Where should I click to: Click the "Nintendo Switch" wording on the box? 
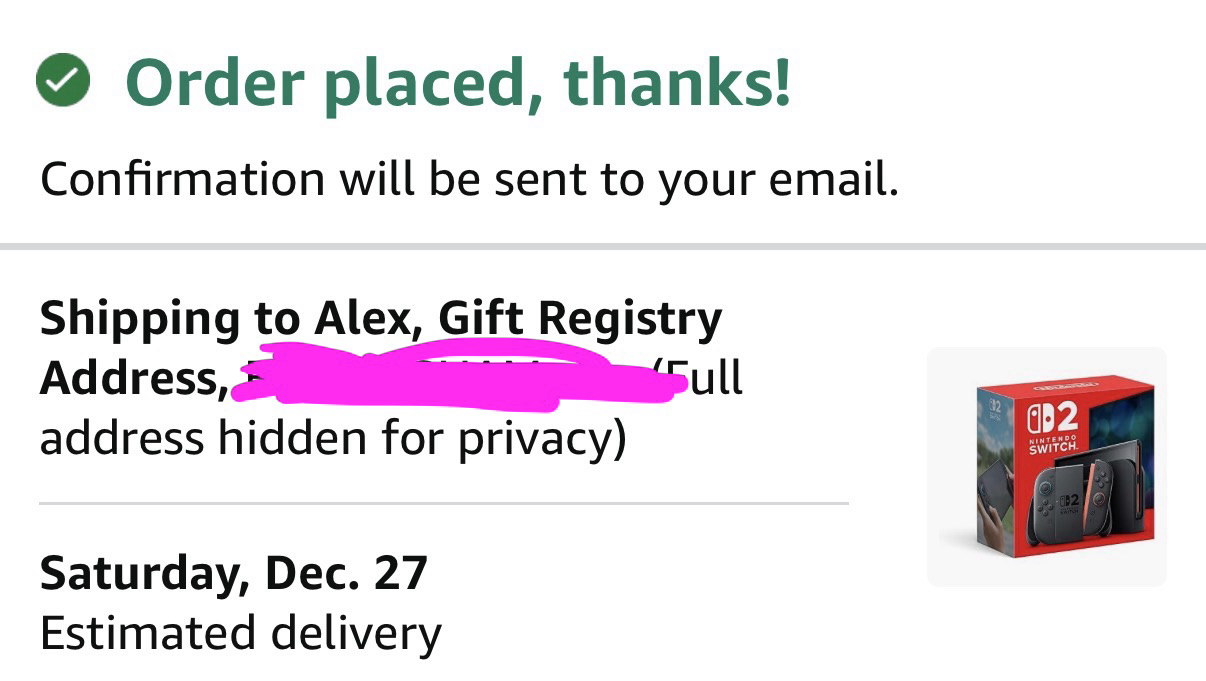1055,443
